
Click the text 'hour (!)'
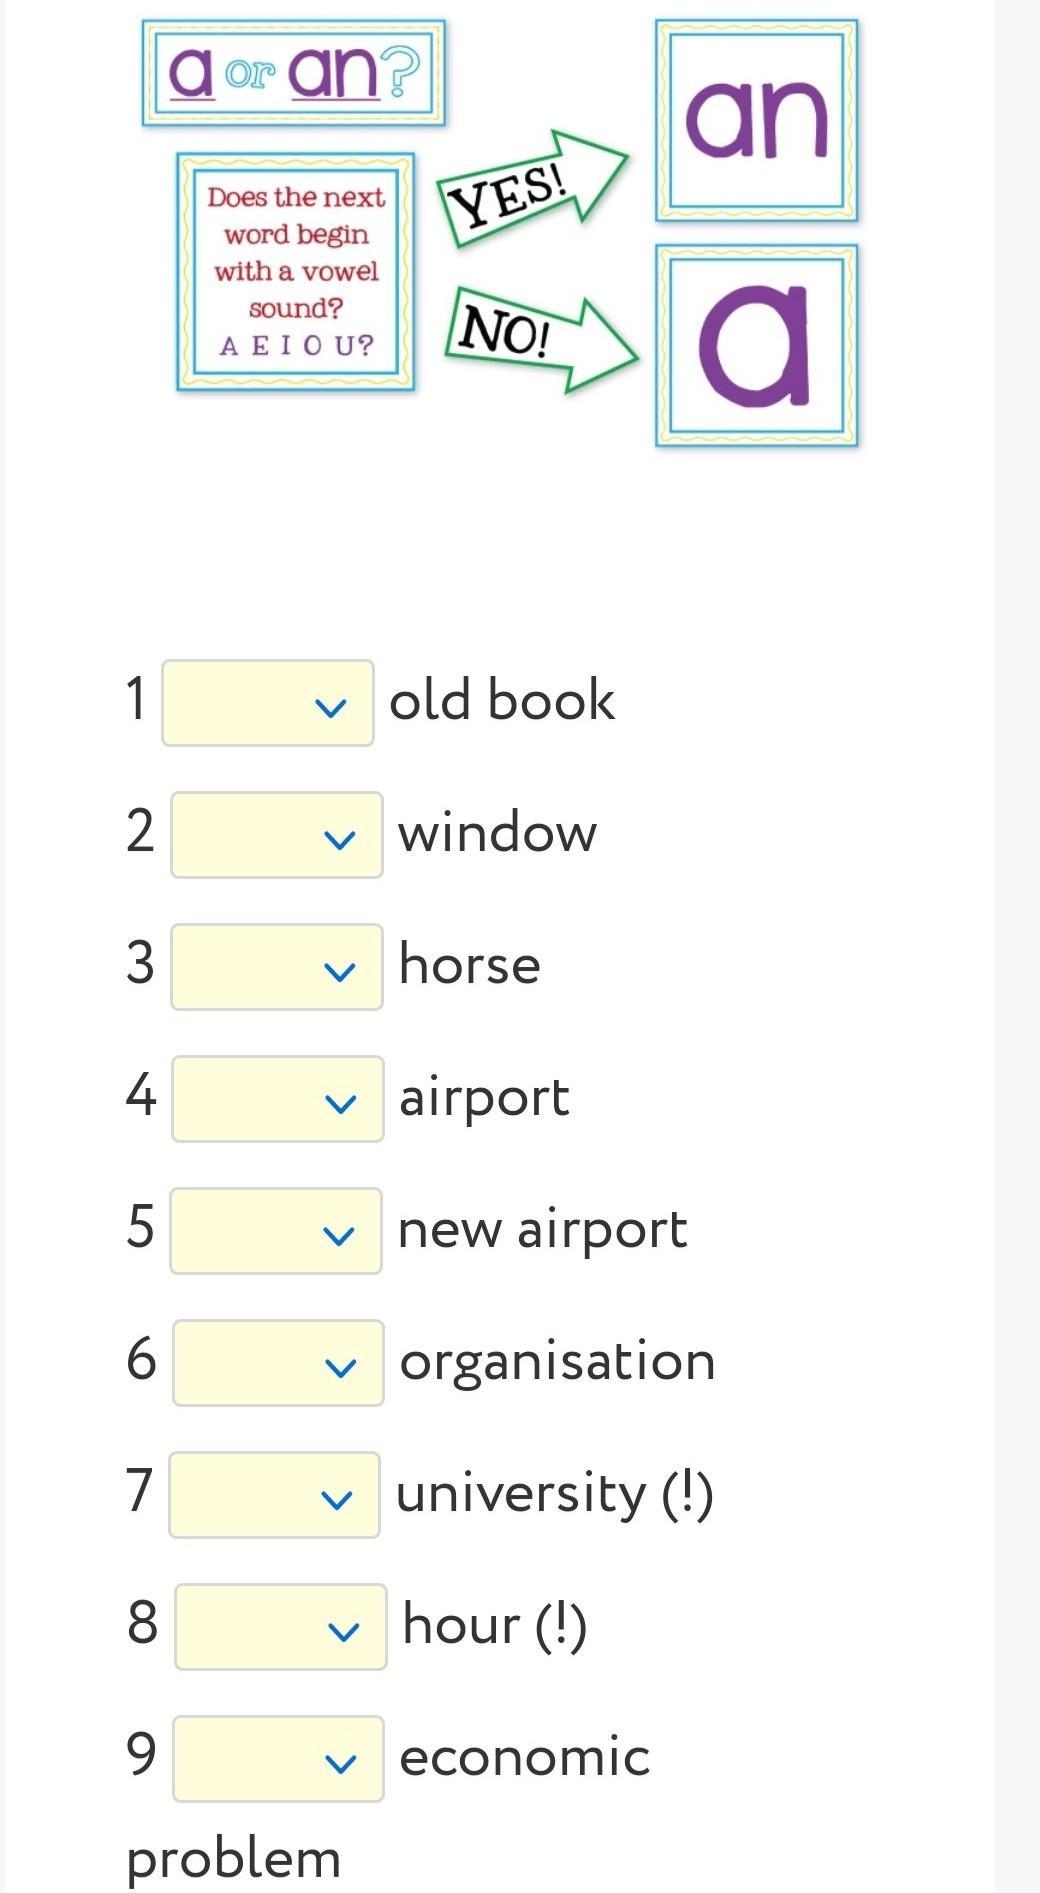click(494, 1625)
